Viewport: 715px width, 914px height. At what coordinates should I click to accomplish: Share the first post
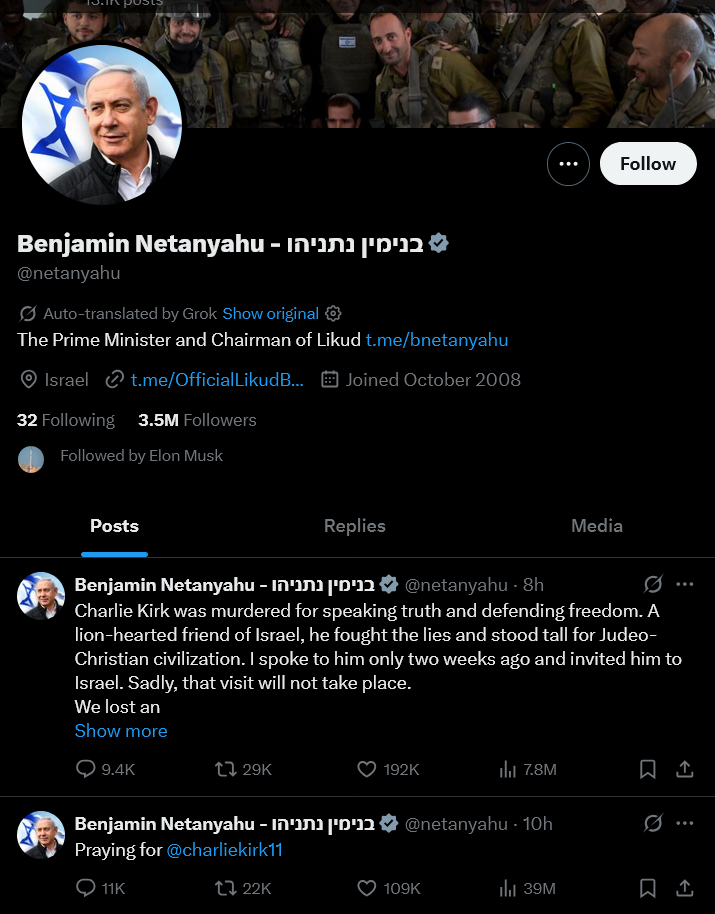tap(685, 769)
